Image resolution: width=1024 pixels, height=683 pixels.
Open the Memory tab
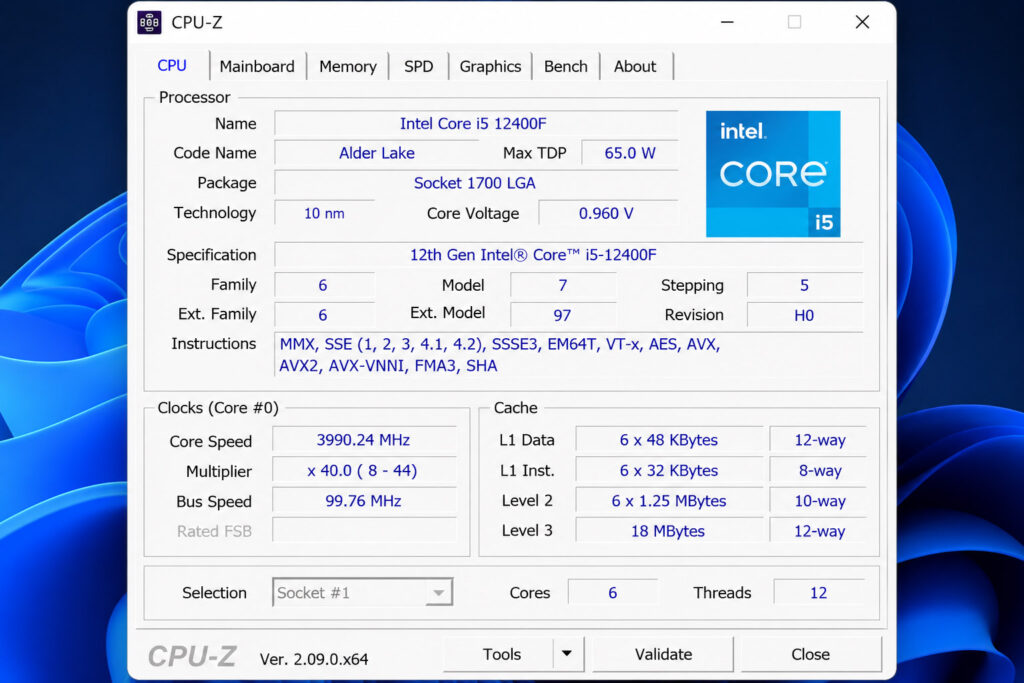coord(347,67)
